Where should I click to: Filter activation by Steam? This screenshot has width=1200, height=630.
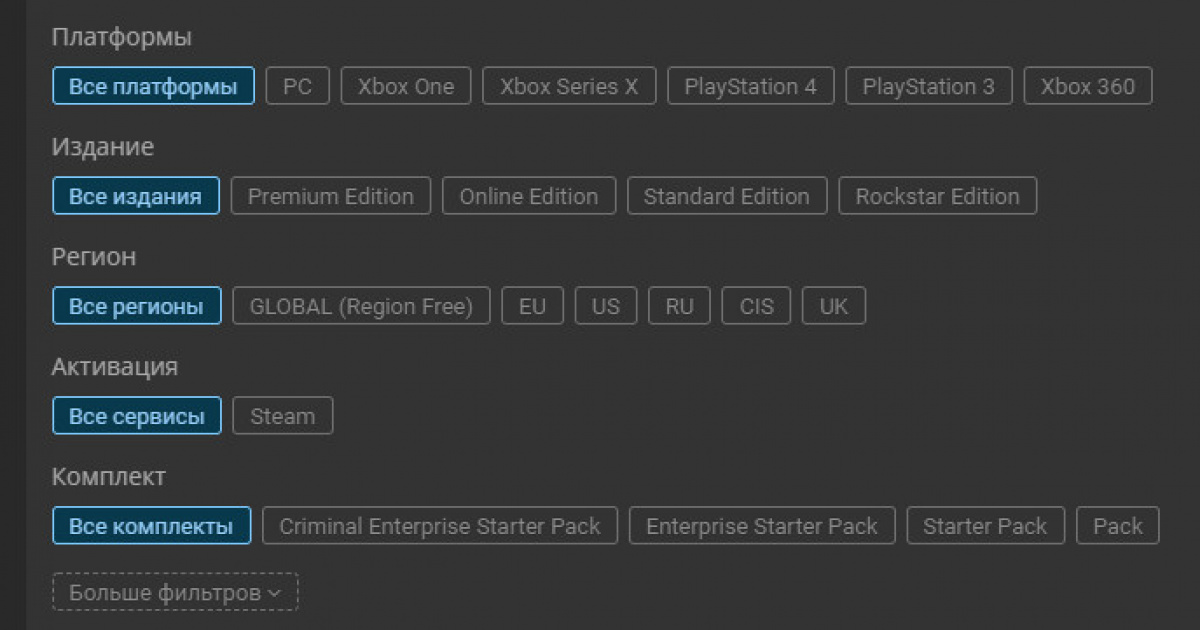(x=283, y=416)
